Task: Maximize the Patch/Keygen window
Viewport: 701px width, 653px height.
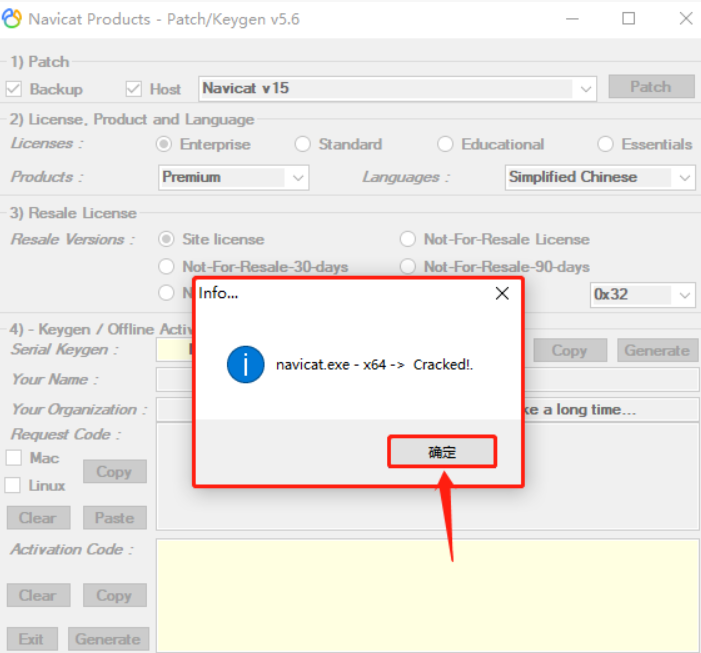Action: pos(629,19)
